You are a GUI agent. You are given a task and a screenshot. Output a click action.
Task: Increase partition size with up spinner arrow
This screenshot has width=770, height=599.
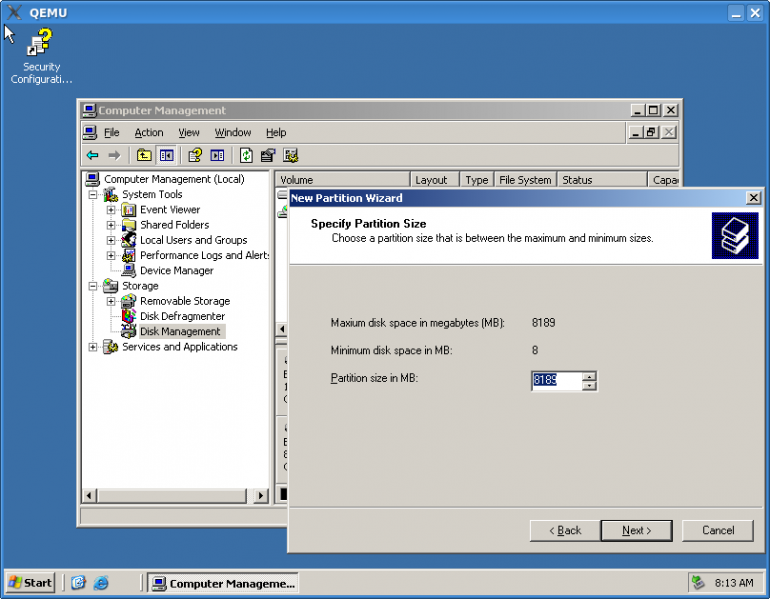pyautogui.click(x=589, y=376)
